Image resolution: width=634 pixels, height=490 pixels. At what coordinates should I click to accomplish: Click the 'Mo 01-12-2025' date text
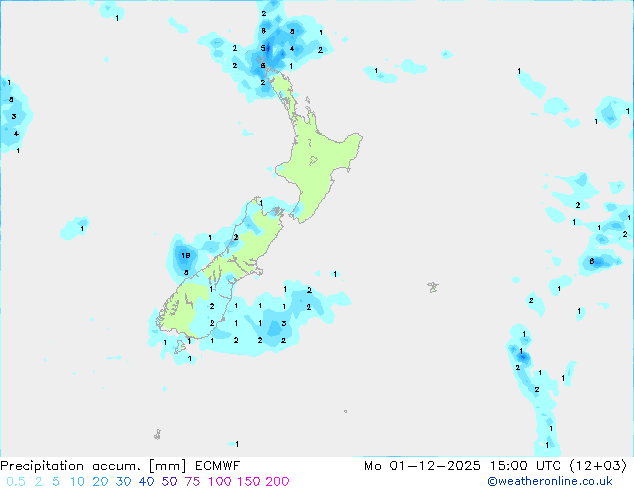click(x=422, y=466)
